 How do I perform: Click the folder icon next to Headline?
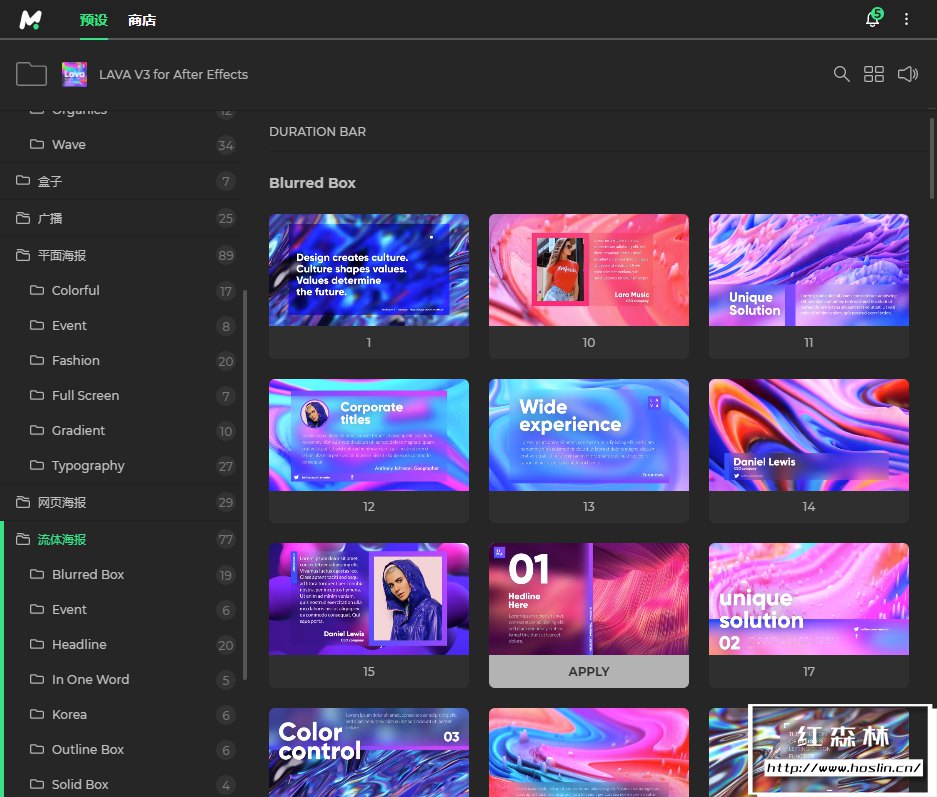37,644
